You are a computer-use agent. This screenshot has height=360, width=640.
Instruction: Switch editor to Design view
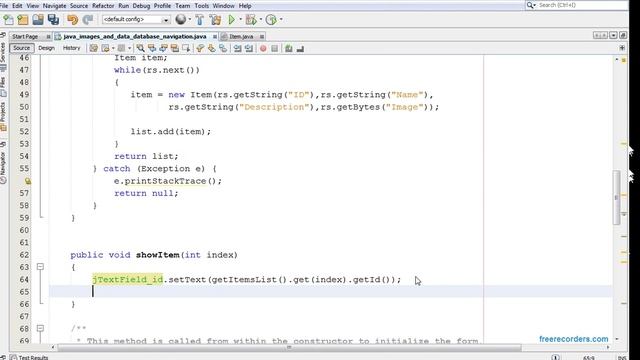(47, 48)
